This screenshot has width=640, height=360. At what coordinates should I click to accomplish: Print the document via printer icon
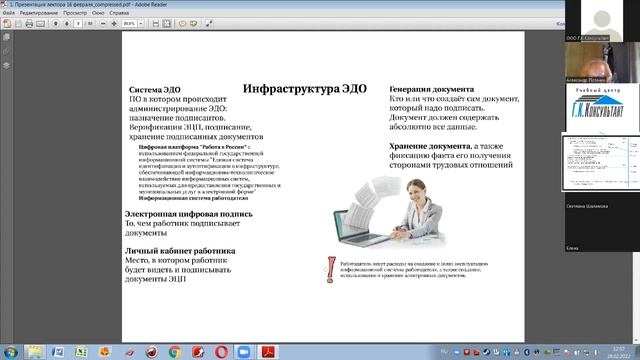(x=29, y=24)
